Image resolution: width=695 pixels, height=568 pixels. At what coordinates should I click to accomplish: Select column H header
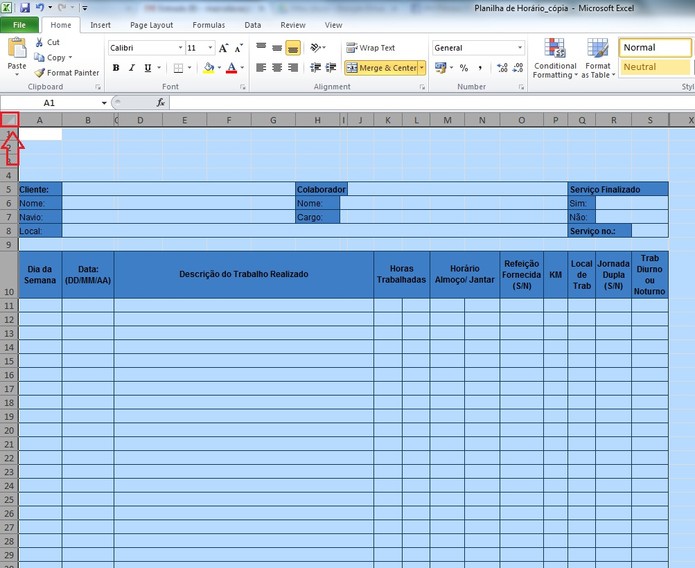click(317, 120)
